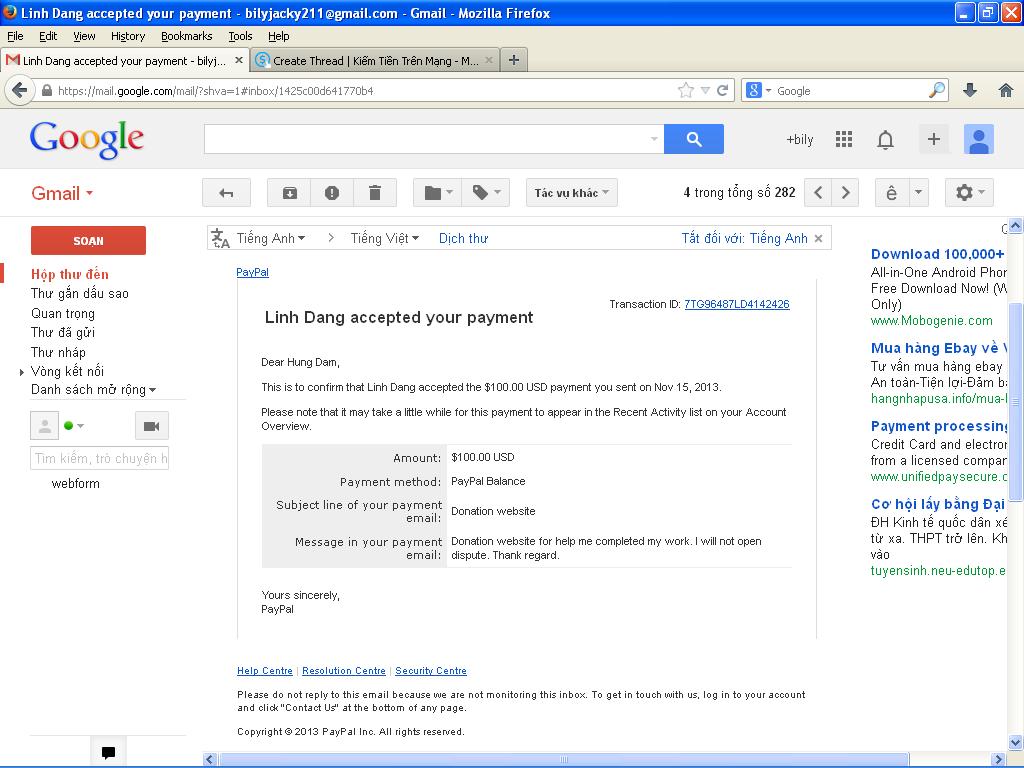This screenshot has width=1024, height=768.
Task: Click the Firefox back arrow button
Action: 20,90
